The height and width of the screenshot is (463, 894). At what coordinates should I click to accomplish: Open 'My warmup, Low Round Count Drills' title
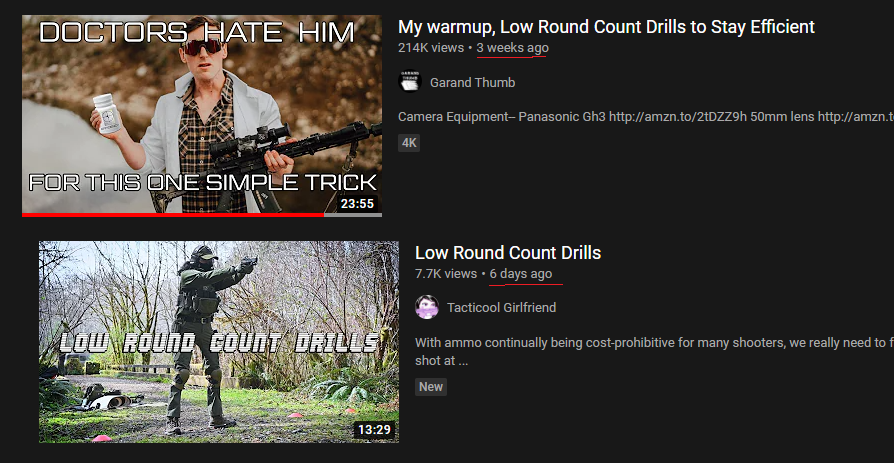coord(606,27)
